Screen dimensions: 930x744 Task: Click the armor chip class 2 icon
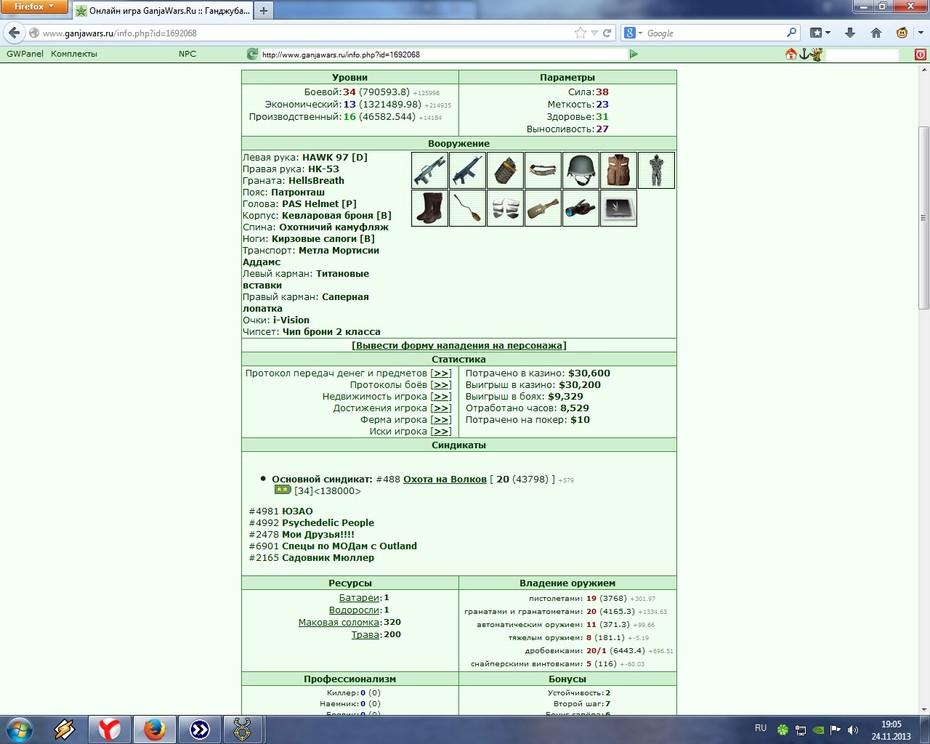619,208
